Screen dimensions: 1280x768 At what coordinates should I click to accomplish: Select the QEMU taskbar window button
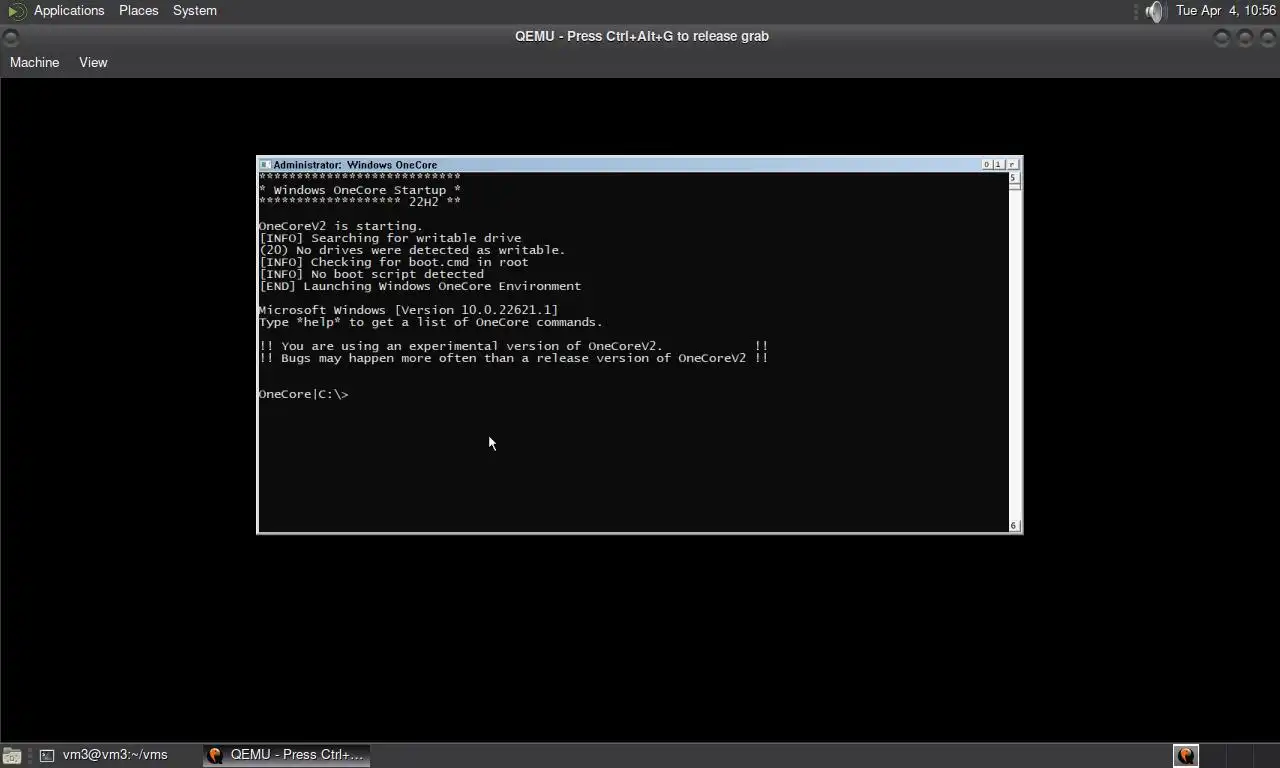[x=287, y=755]
